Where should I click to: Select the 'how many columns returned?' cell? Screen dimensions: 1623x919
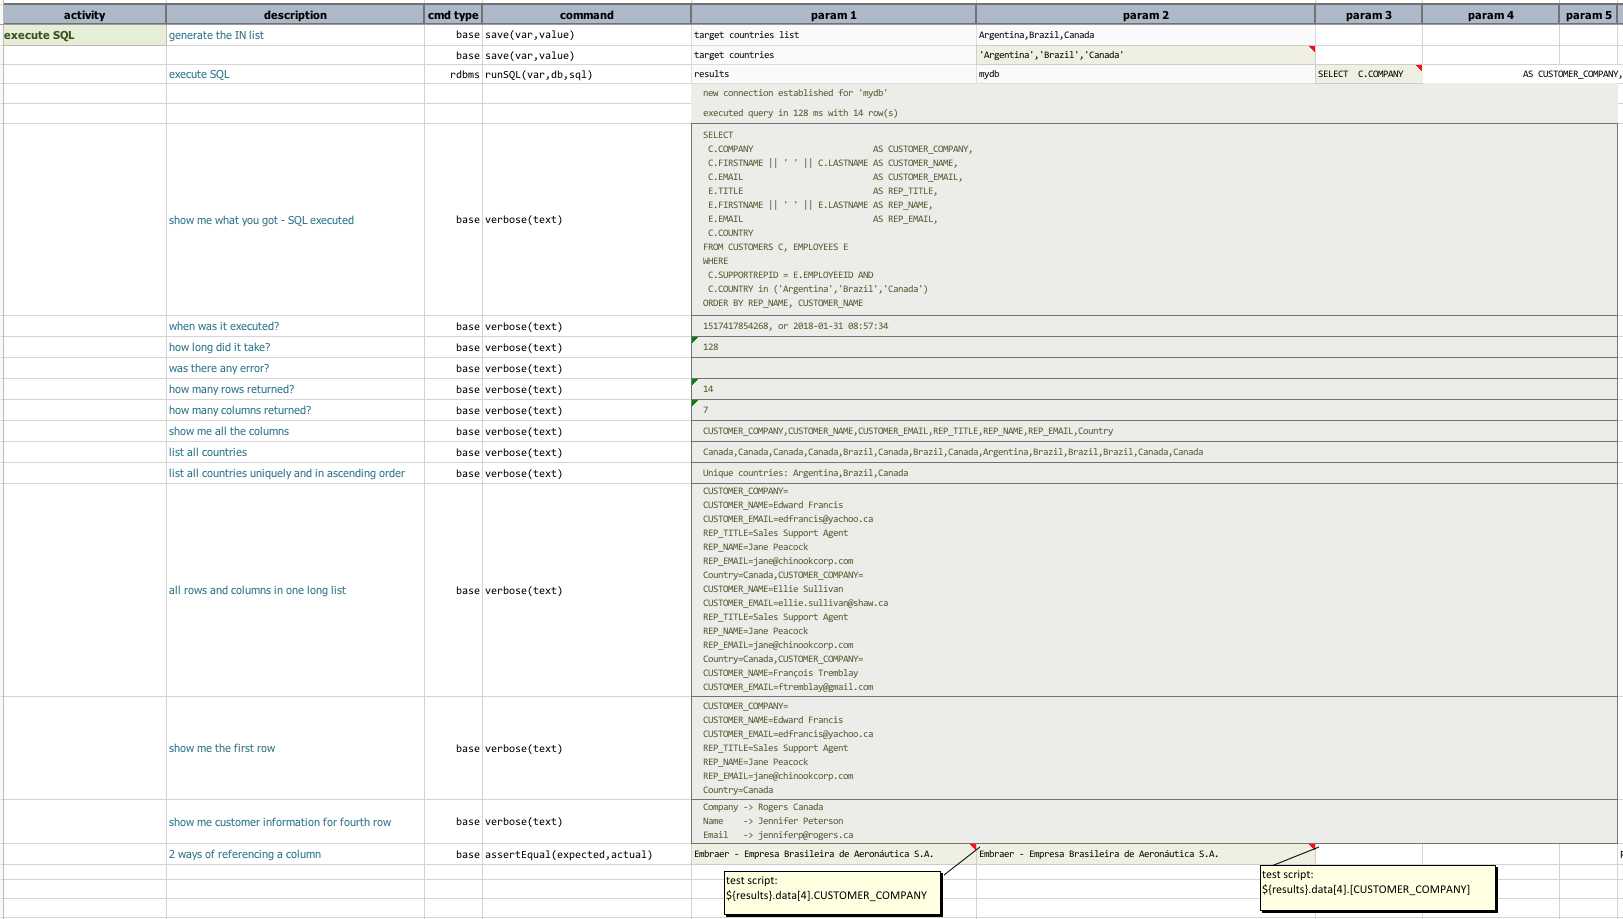[295, 410]
